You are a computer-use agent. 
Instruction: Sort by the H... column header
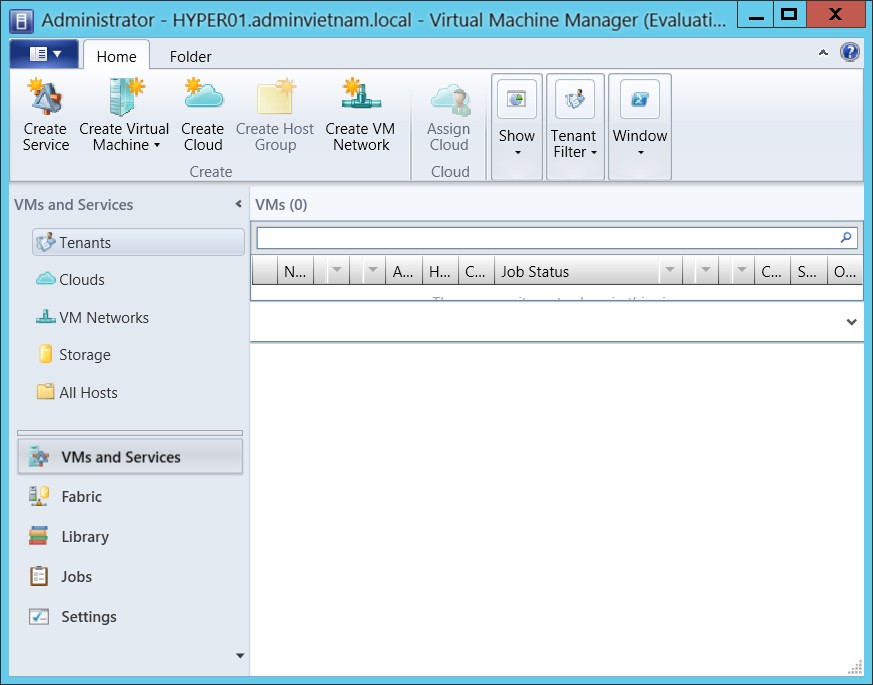coord(440,271)
